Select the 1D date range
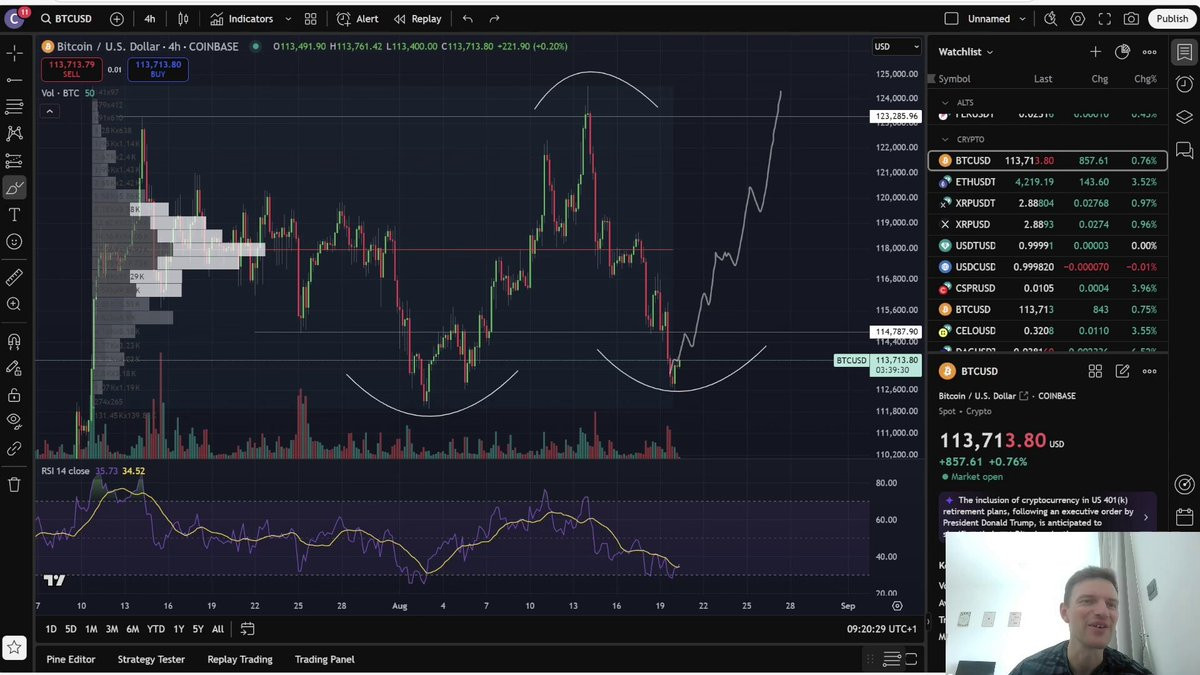 tap(51, 629)
